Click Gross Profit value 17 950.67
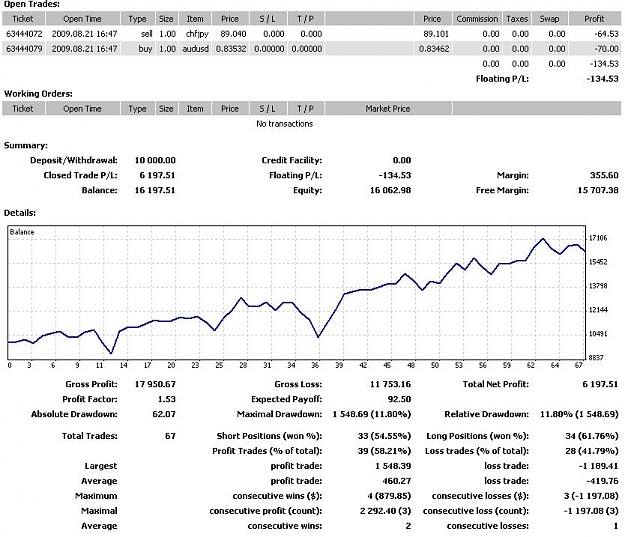 pos(155,384)
